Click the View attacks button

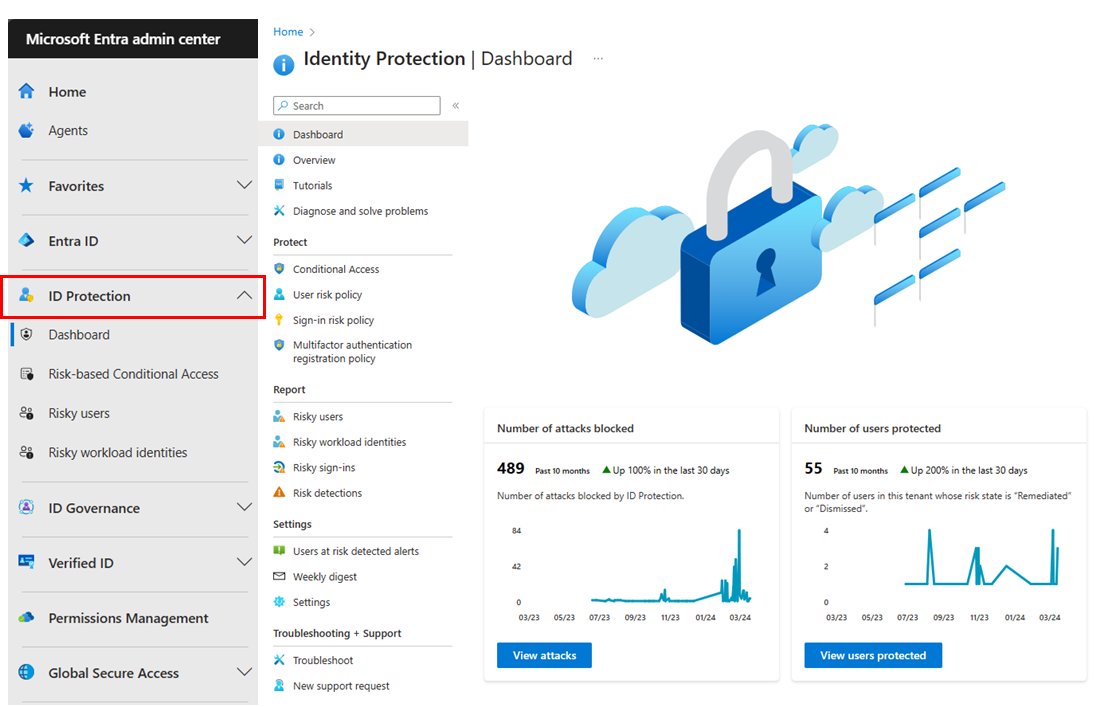(x=544, y=655)
